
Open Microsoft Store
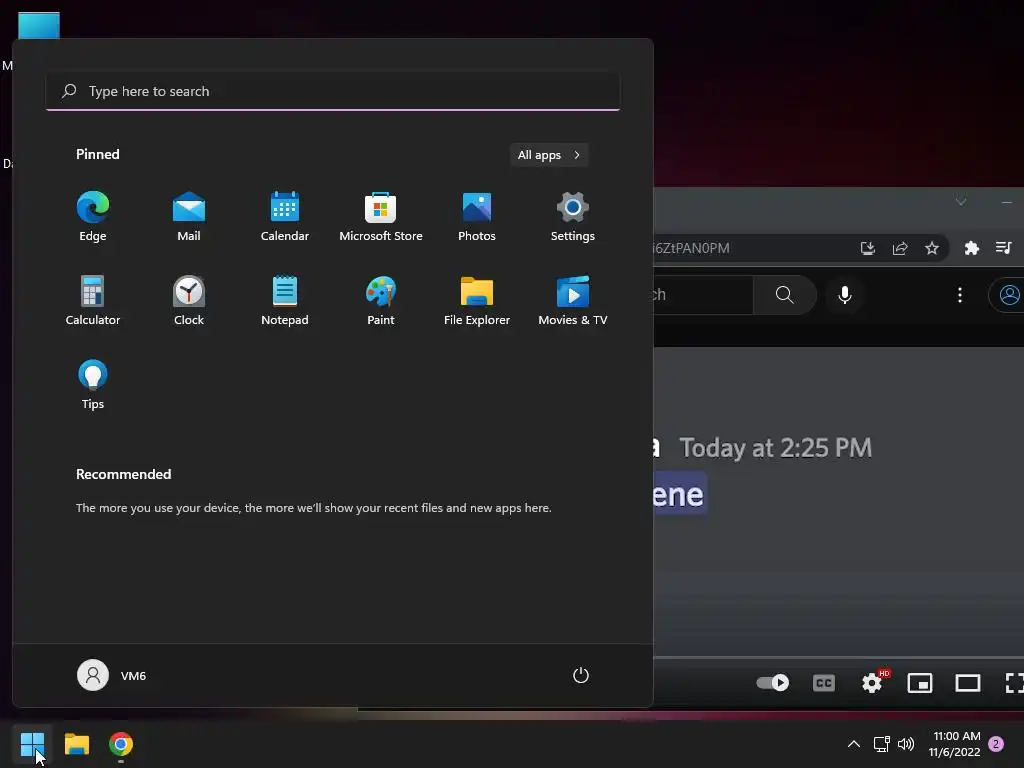381,217
